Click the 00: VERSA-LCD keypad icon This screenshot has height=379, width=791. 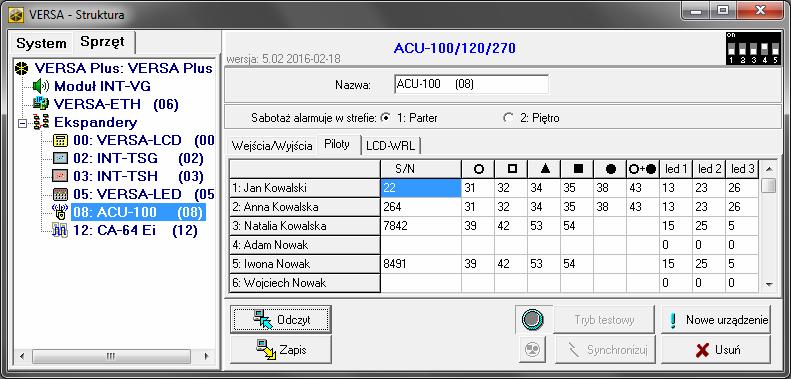click(x=61, y=140)
